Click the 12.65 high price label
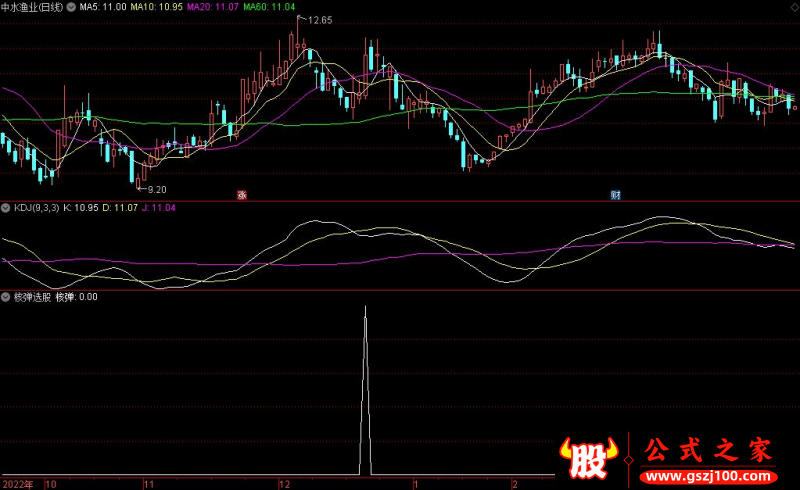800x490 pixels. [319, 20]
